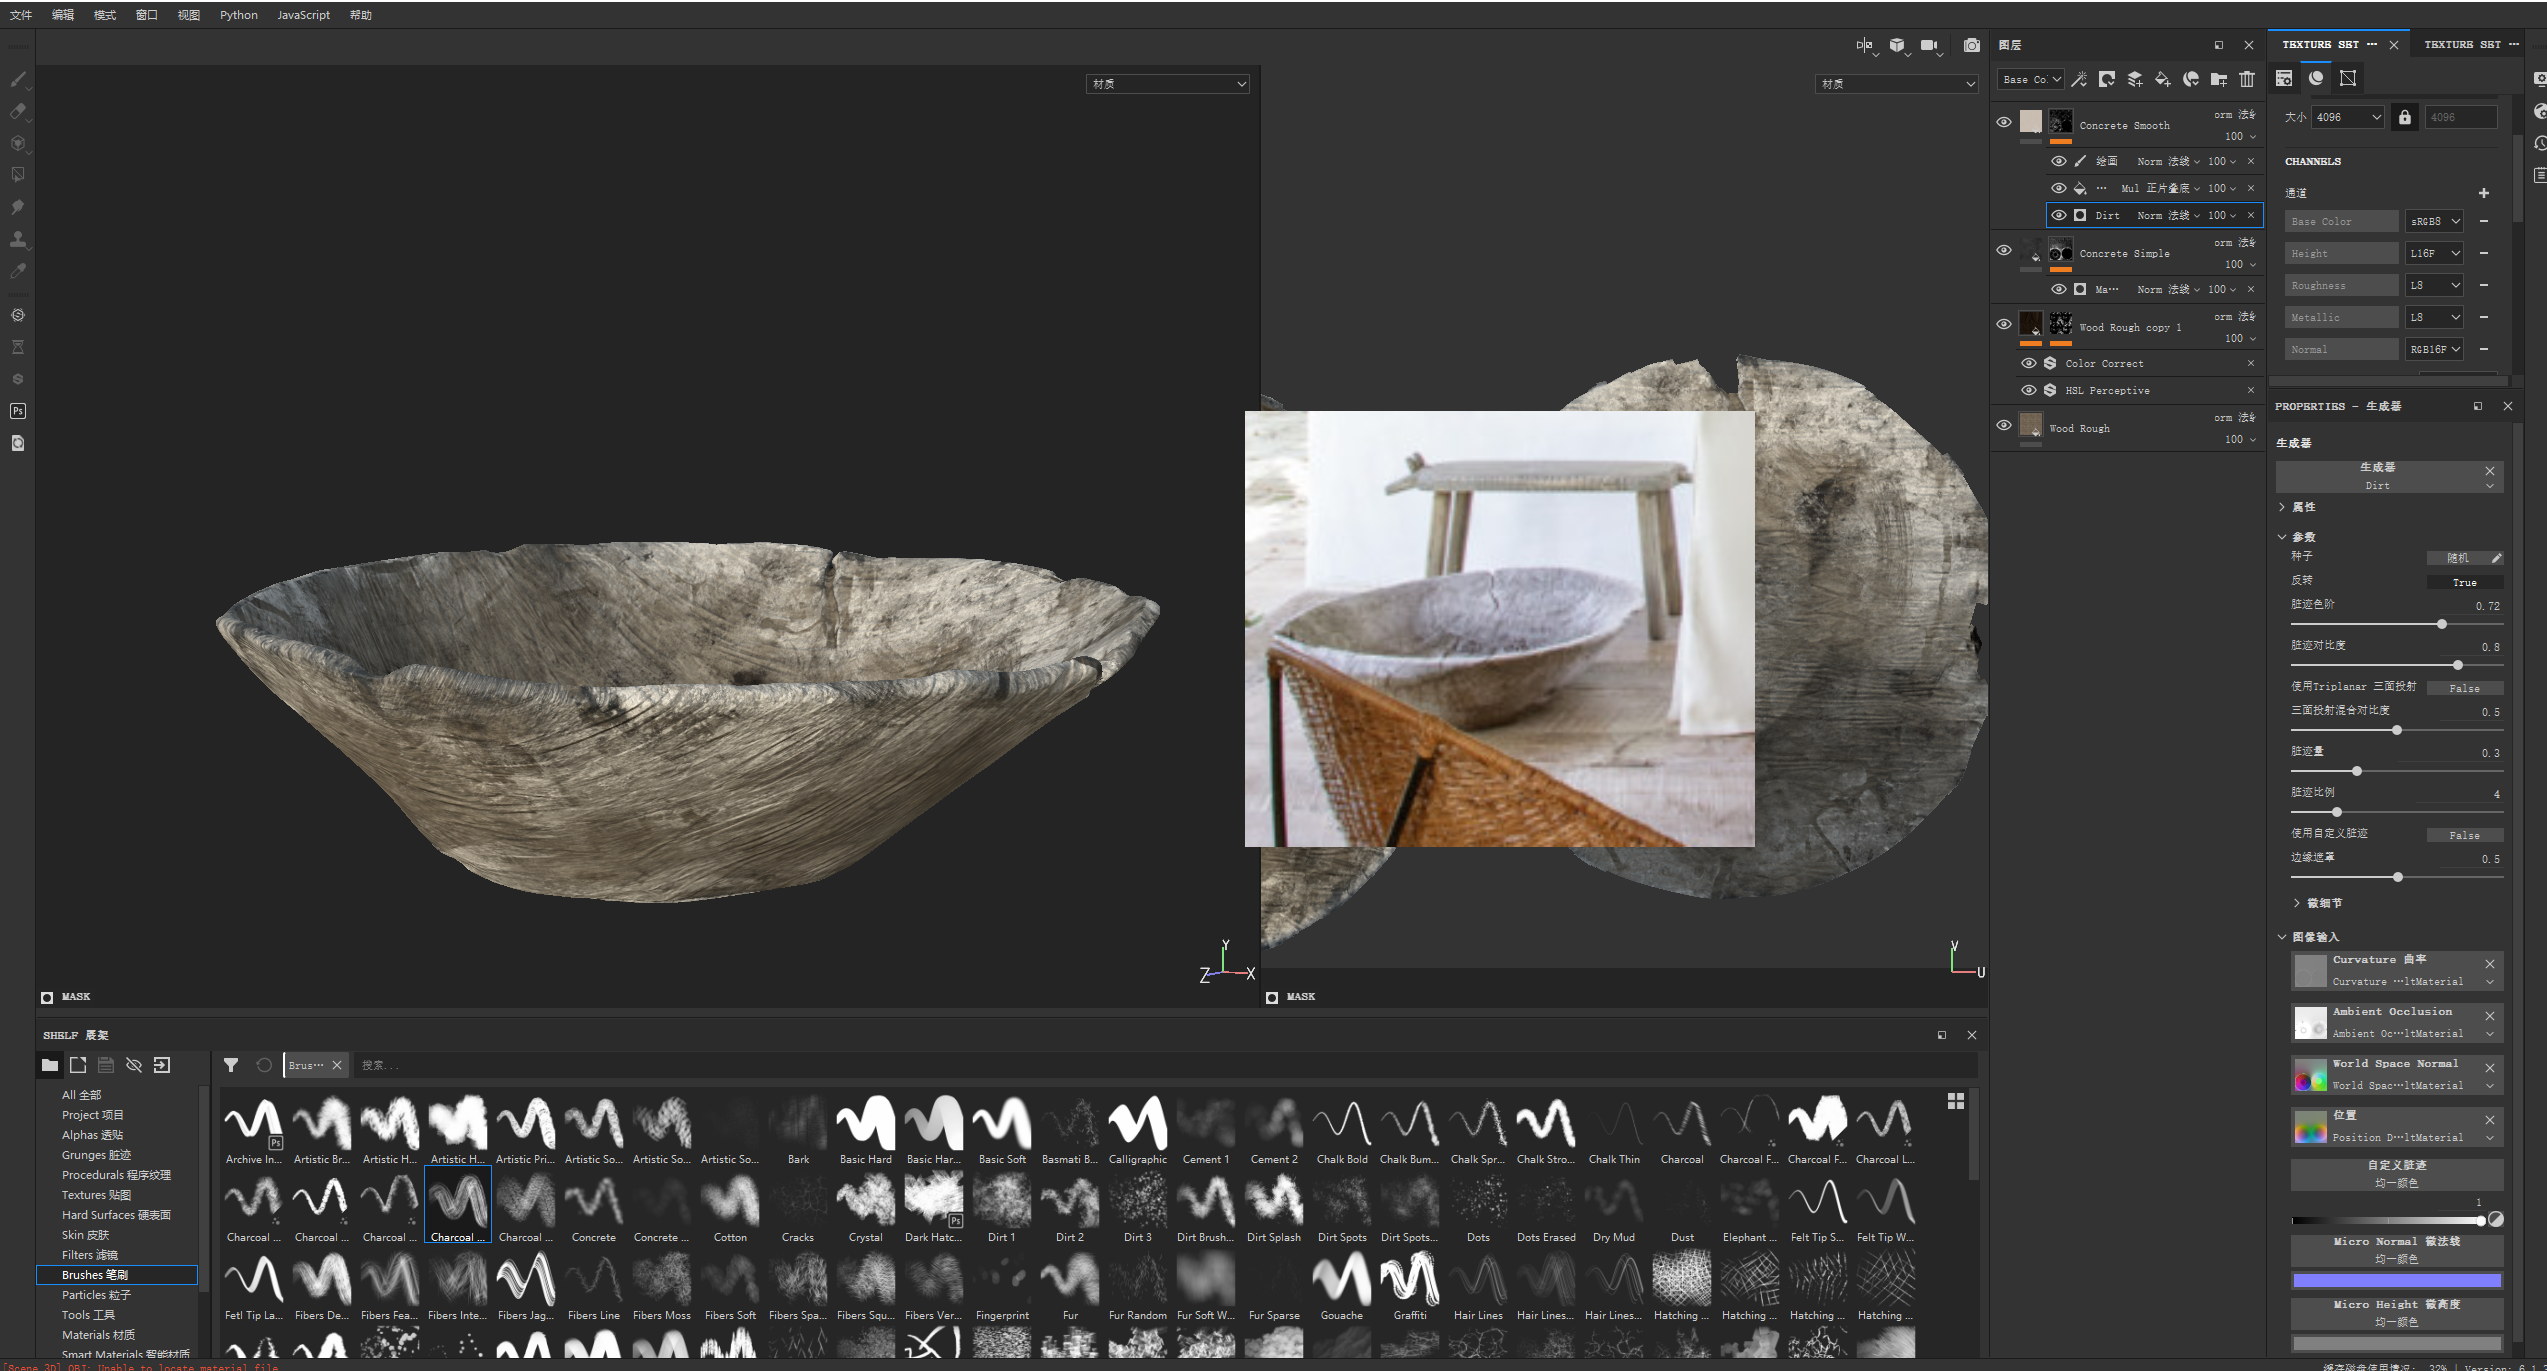
Task: Open the Python menu
Action: pyautogui.click(x=238, y=15)
